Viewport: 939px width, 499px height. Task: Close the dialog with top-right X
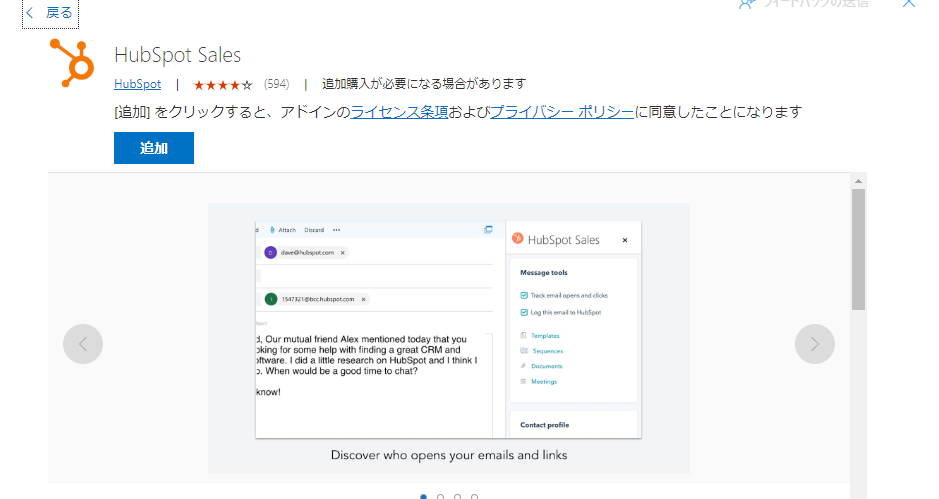(x=908, y=3)
